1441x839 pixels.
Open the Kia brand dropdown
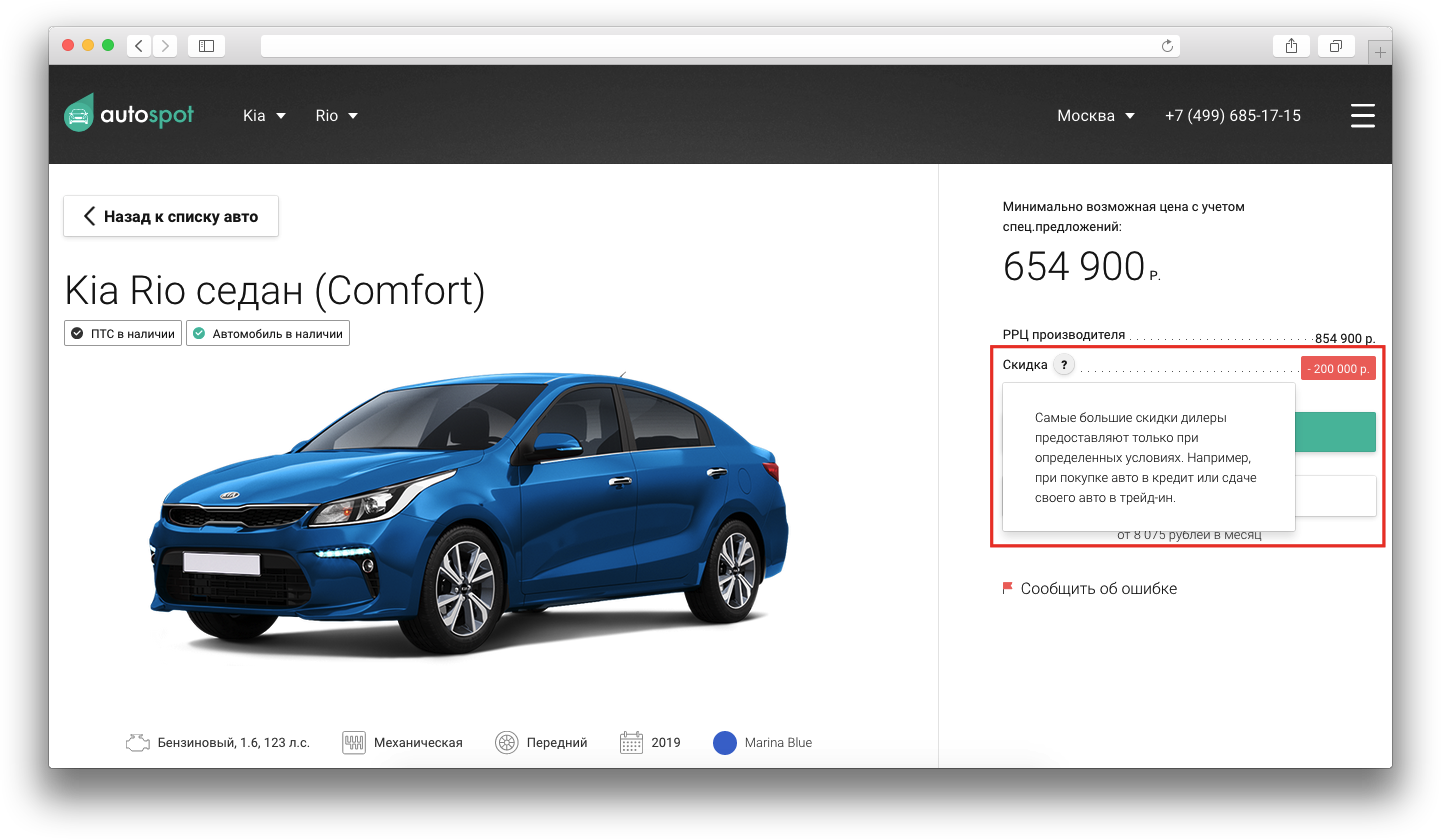tap(264, 116)
